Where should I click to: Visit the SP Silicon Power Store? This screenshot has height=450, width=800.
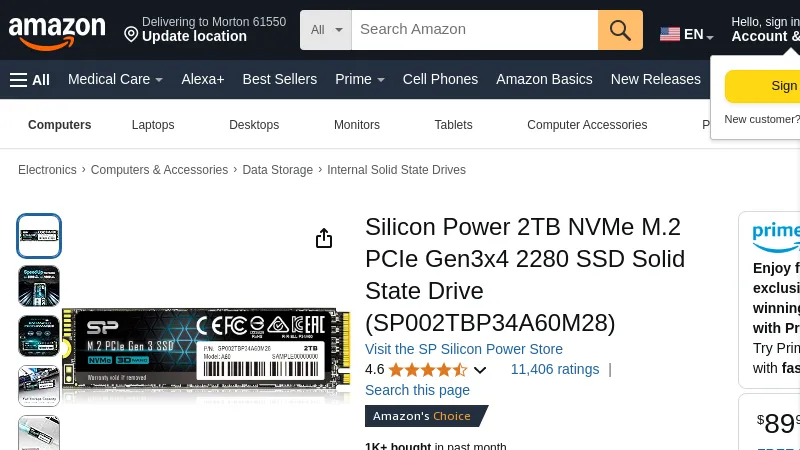[464, 349]
